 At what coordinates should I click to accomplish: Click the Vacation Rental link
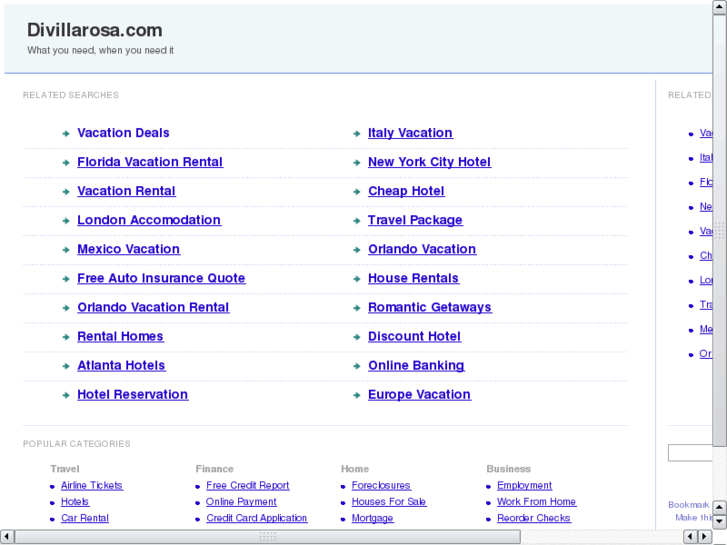coord(126,191)
